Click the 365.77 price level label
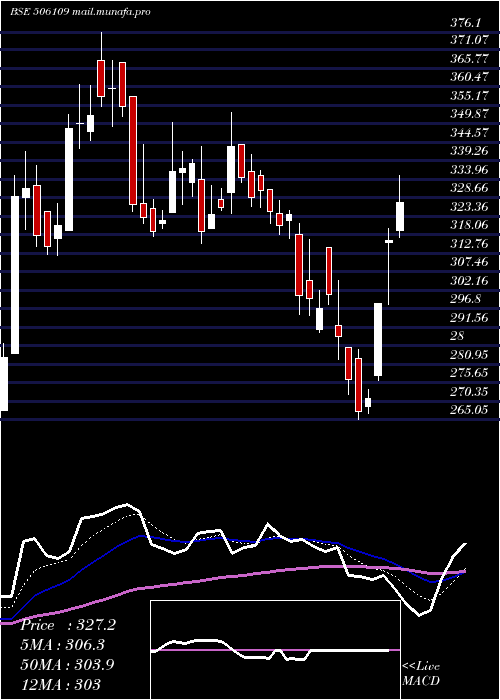 [469, 58]
